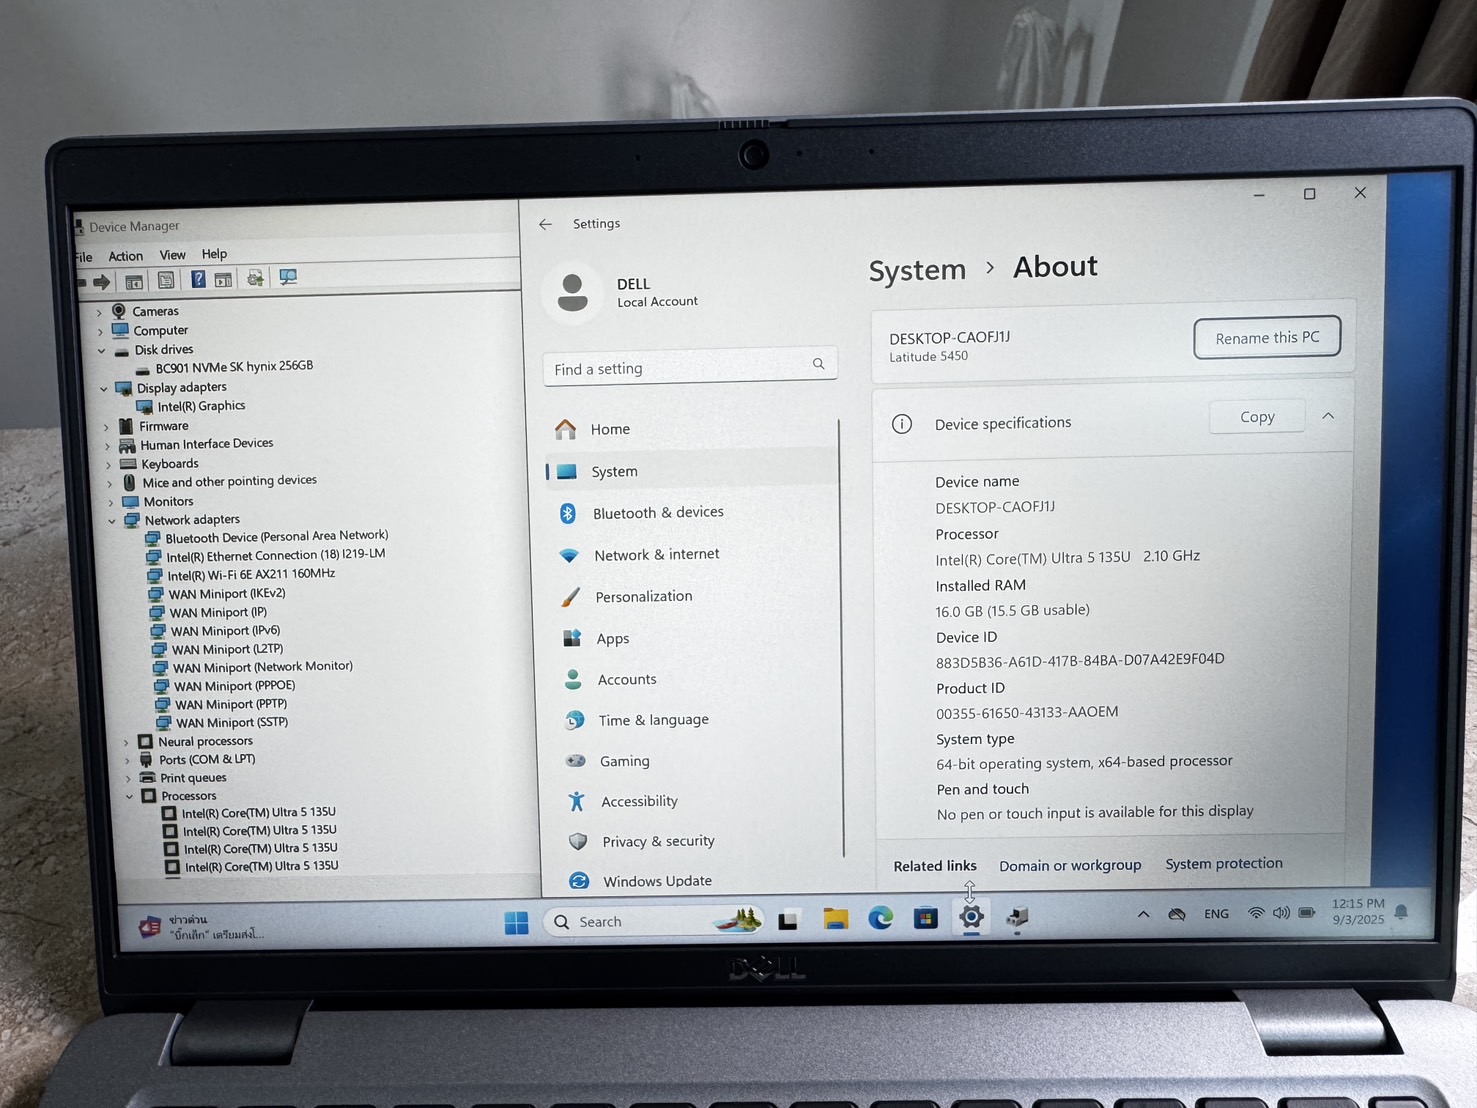Screen dimensions: 1477x1108
Task: Click Properties toolbar icon in Device Manager
Action: (x=166, y=281)
